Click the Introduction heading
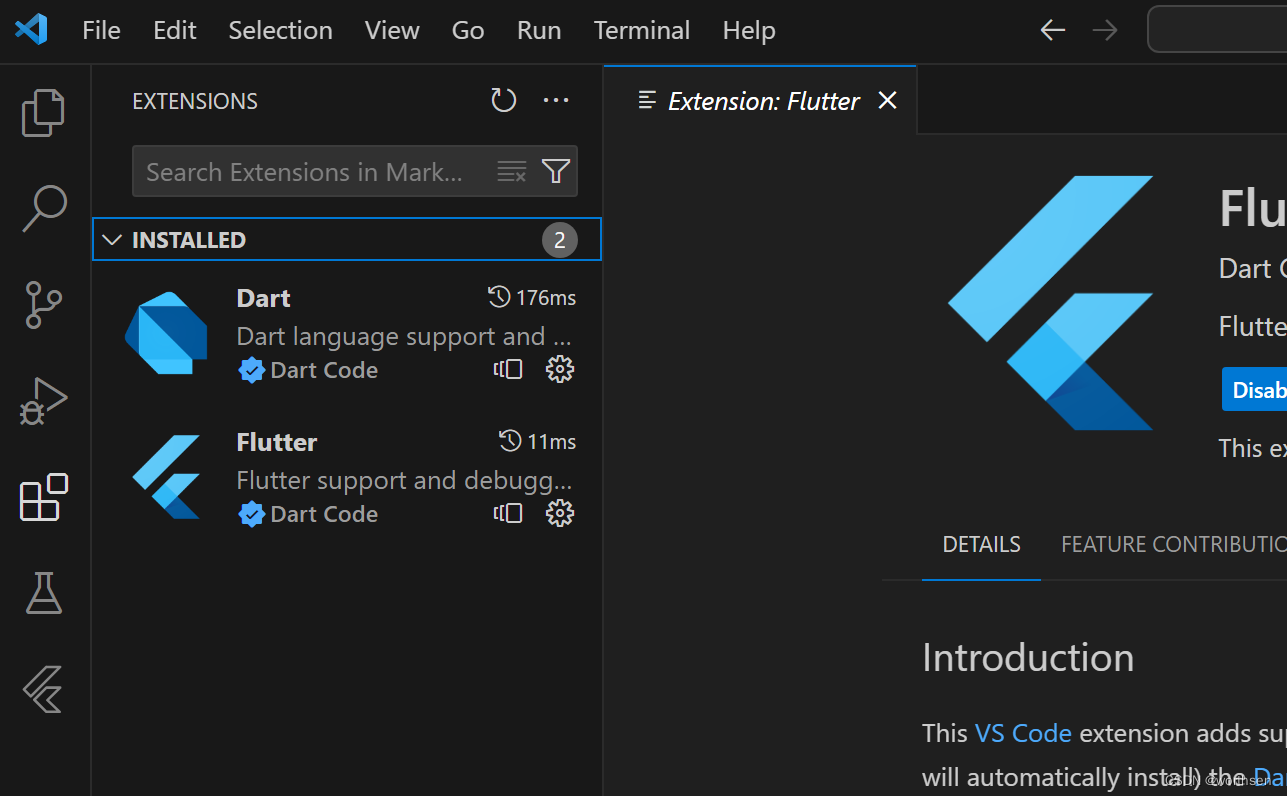Viewport: 1287px width, 796px height. [x=1028, y=658]
